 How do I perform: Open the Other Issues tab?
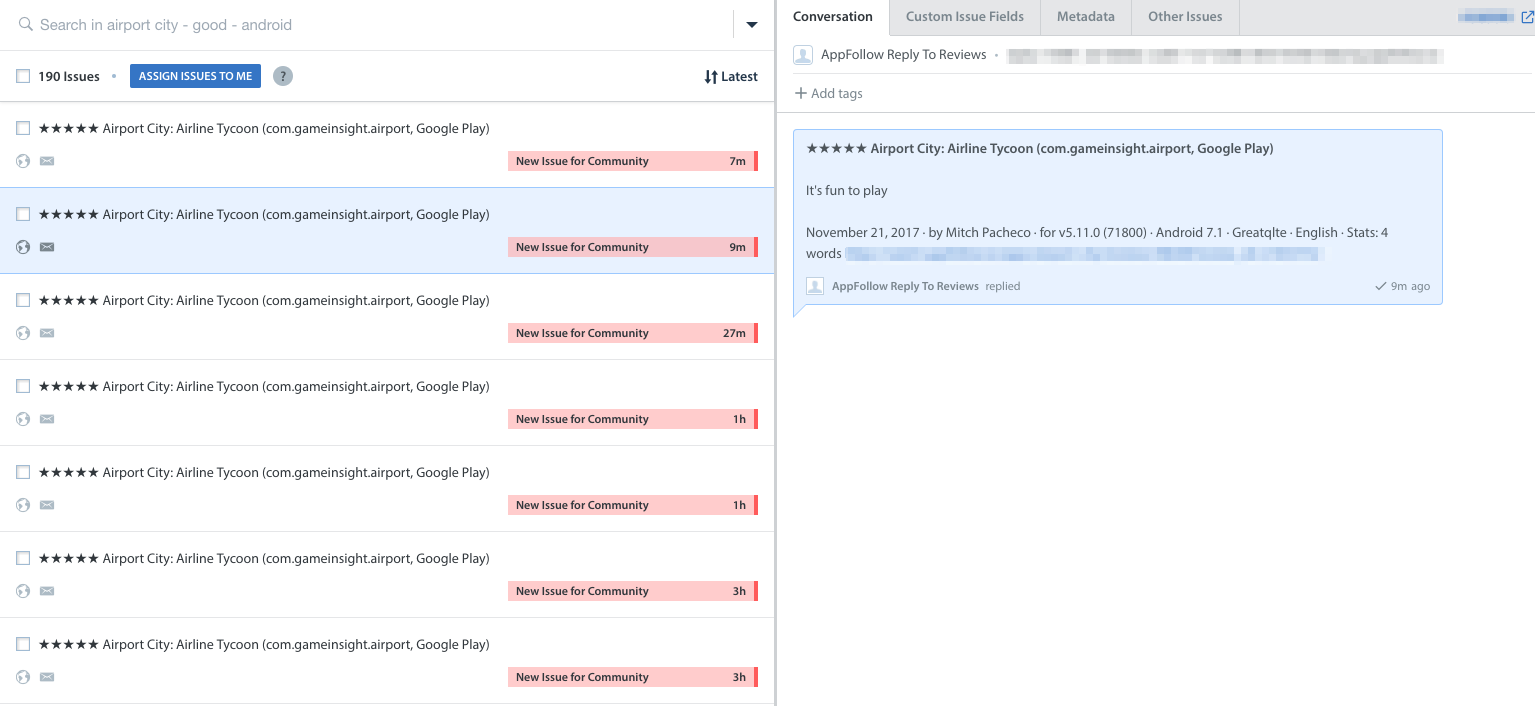1184,17
